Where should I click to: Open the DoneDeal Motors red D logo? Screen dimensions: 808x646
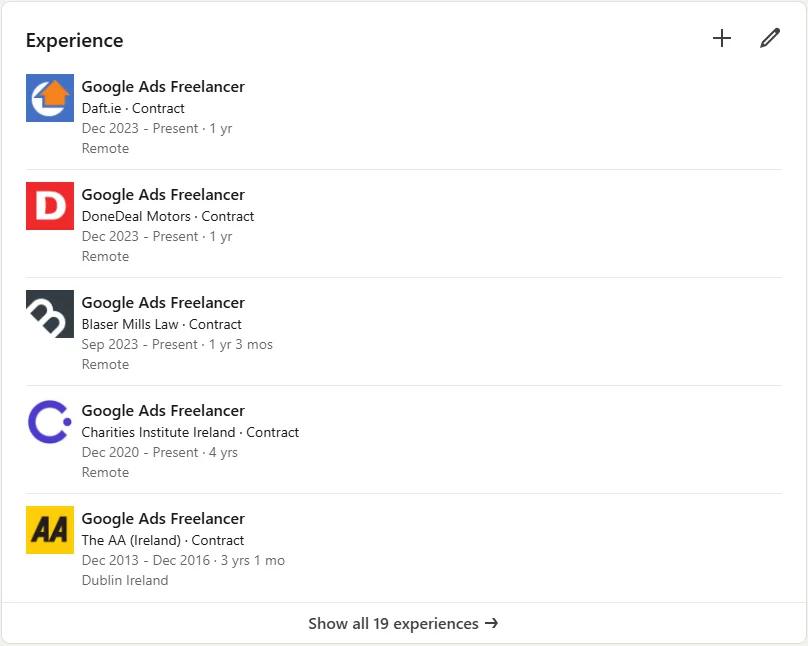point(50,206)
